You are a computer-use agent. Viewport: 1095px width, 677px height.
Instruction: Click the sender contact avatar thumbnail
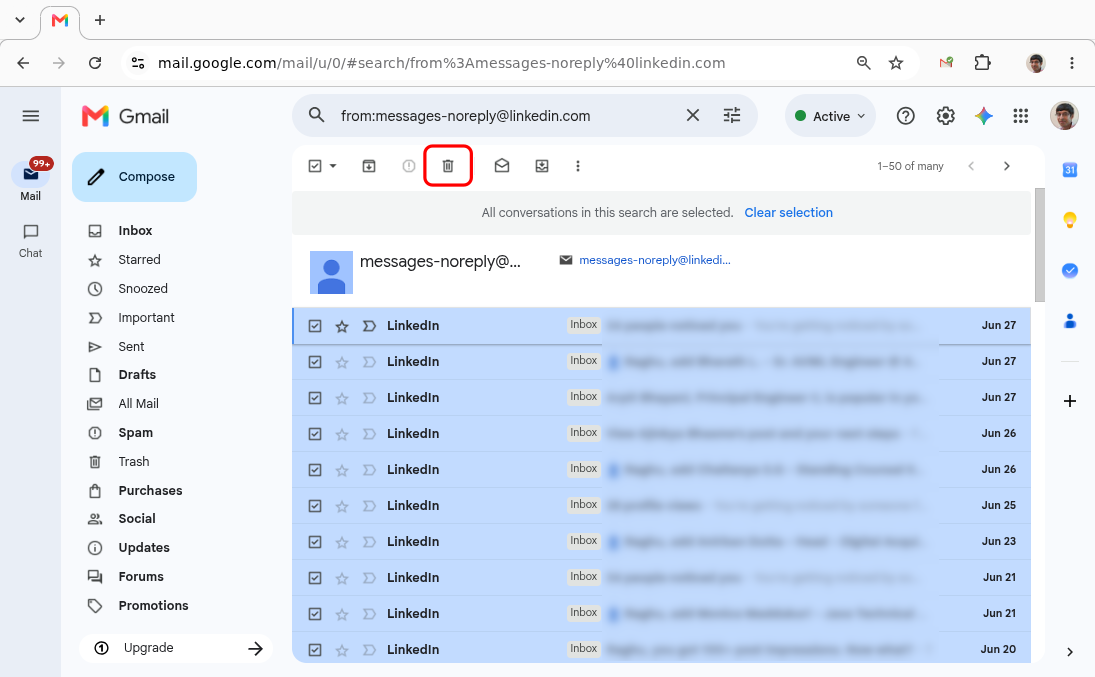point(331,272)
